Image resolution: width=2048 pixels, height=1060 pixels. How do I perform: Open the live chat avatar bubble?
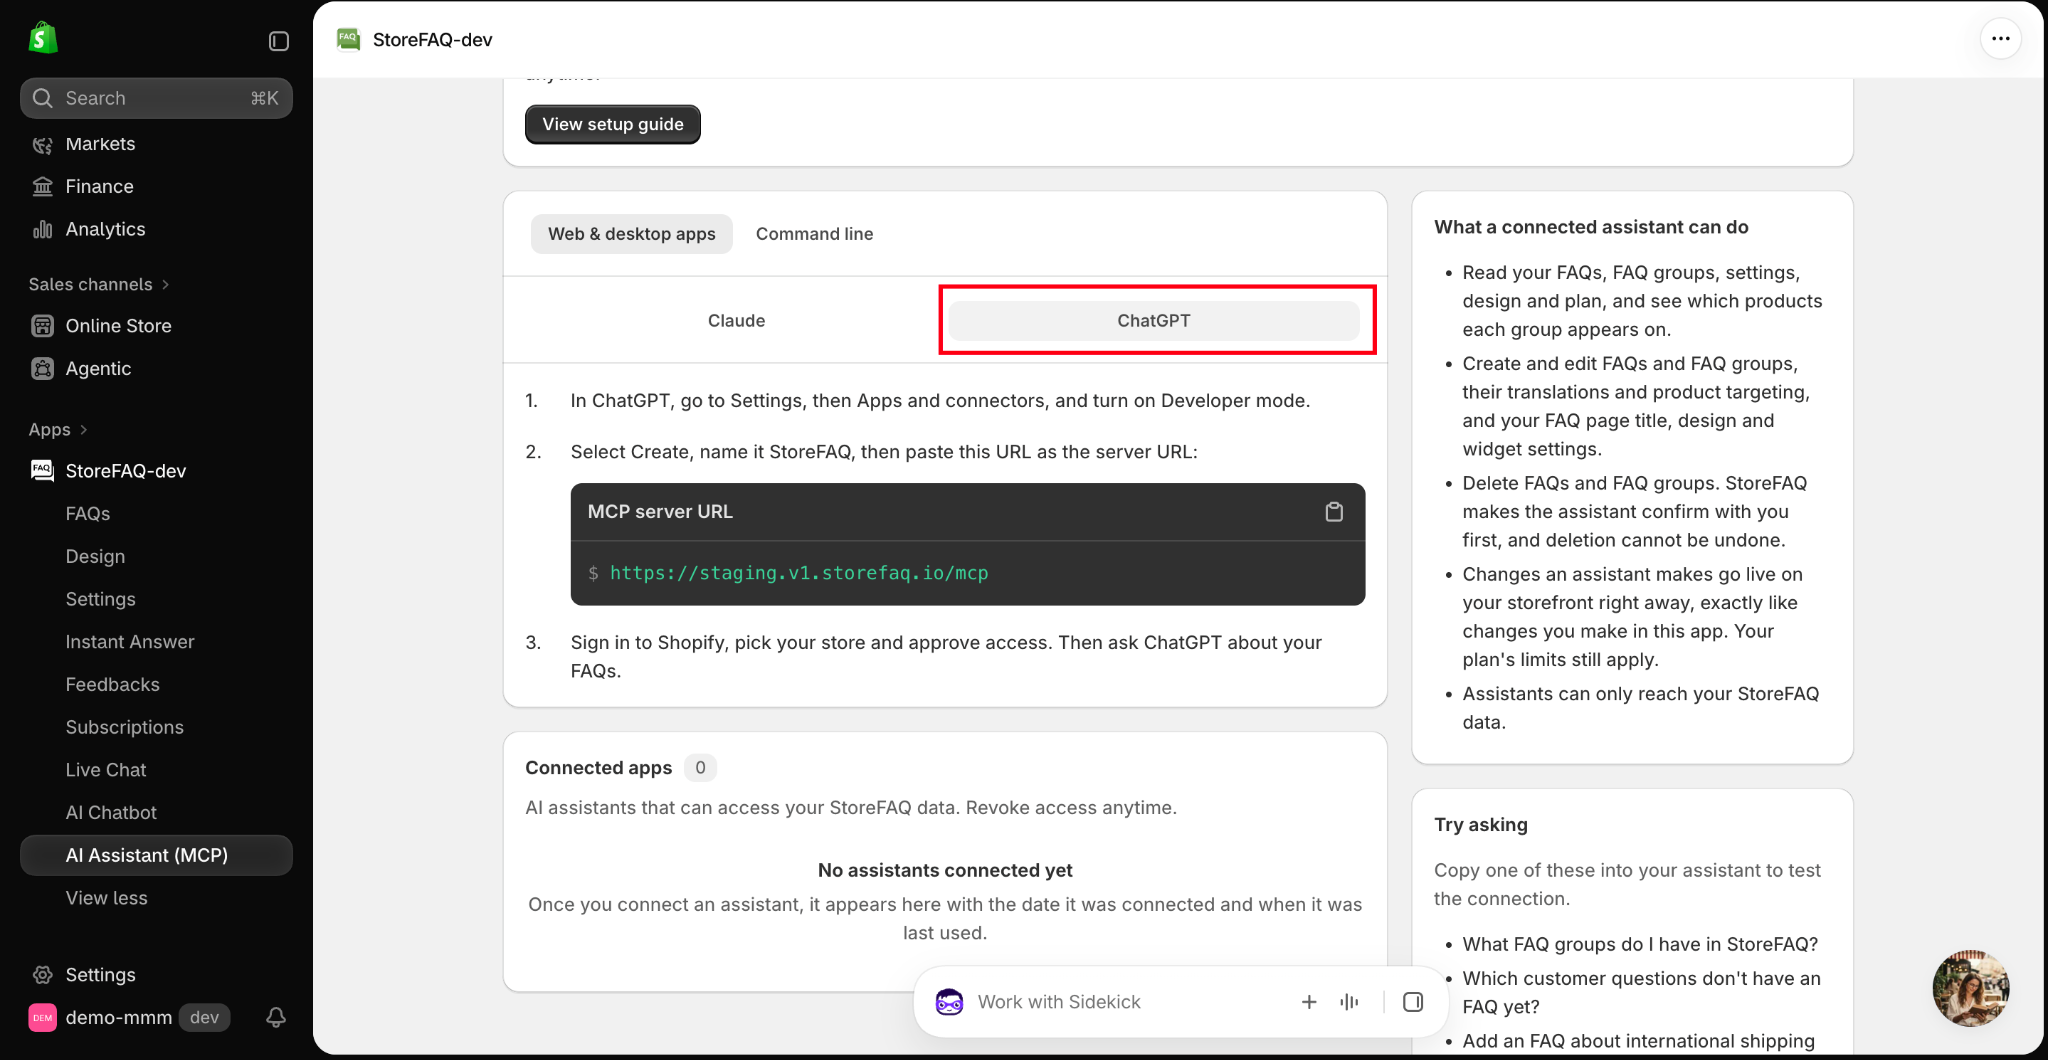[1971, 988]
